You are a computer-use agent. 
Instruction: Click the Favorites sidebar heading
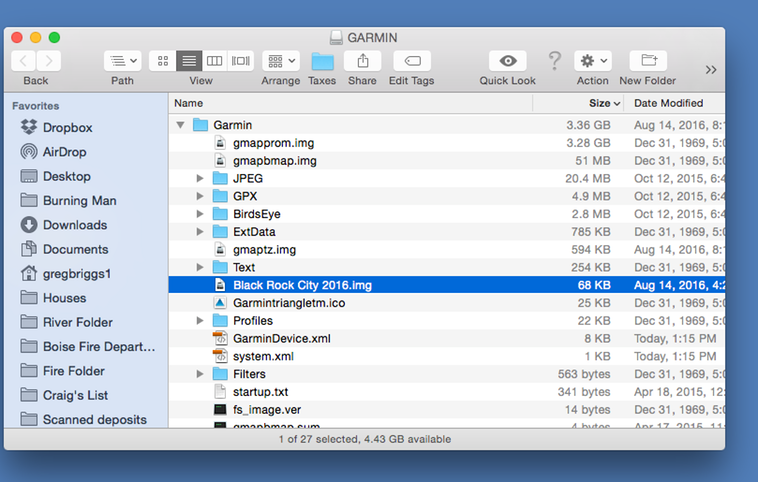[x=36, y=106]
